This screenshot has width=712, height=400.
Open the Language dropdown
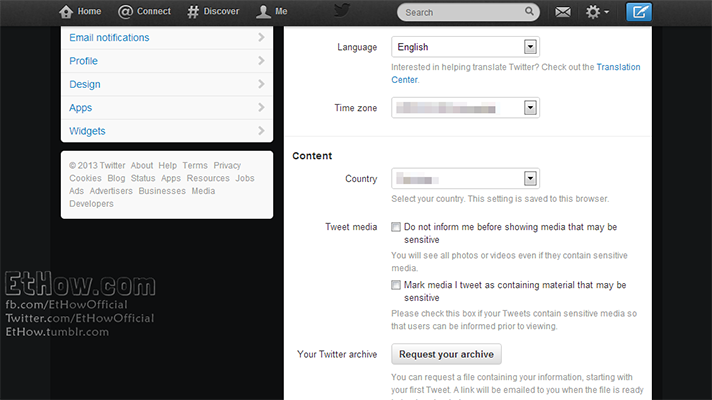pos(465,47)
